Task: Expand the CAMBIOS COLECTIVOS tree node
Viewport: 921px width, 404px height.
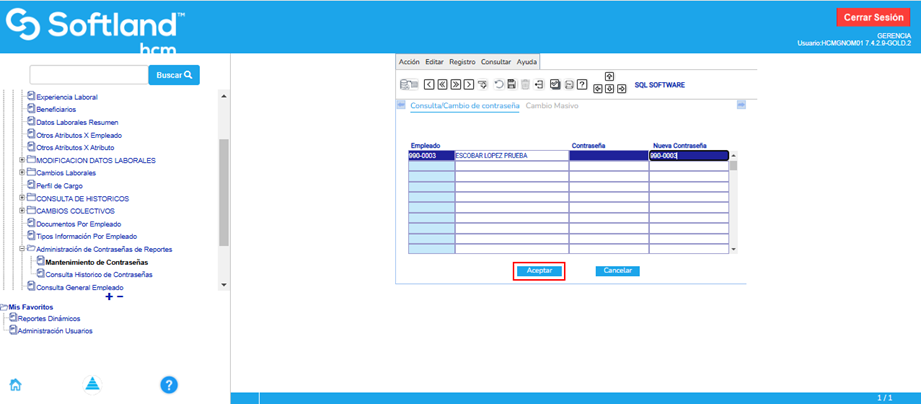Action: pyautogui.click(x=22, y=211)
